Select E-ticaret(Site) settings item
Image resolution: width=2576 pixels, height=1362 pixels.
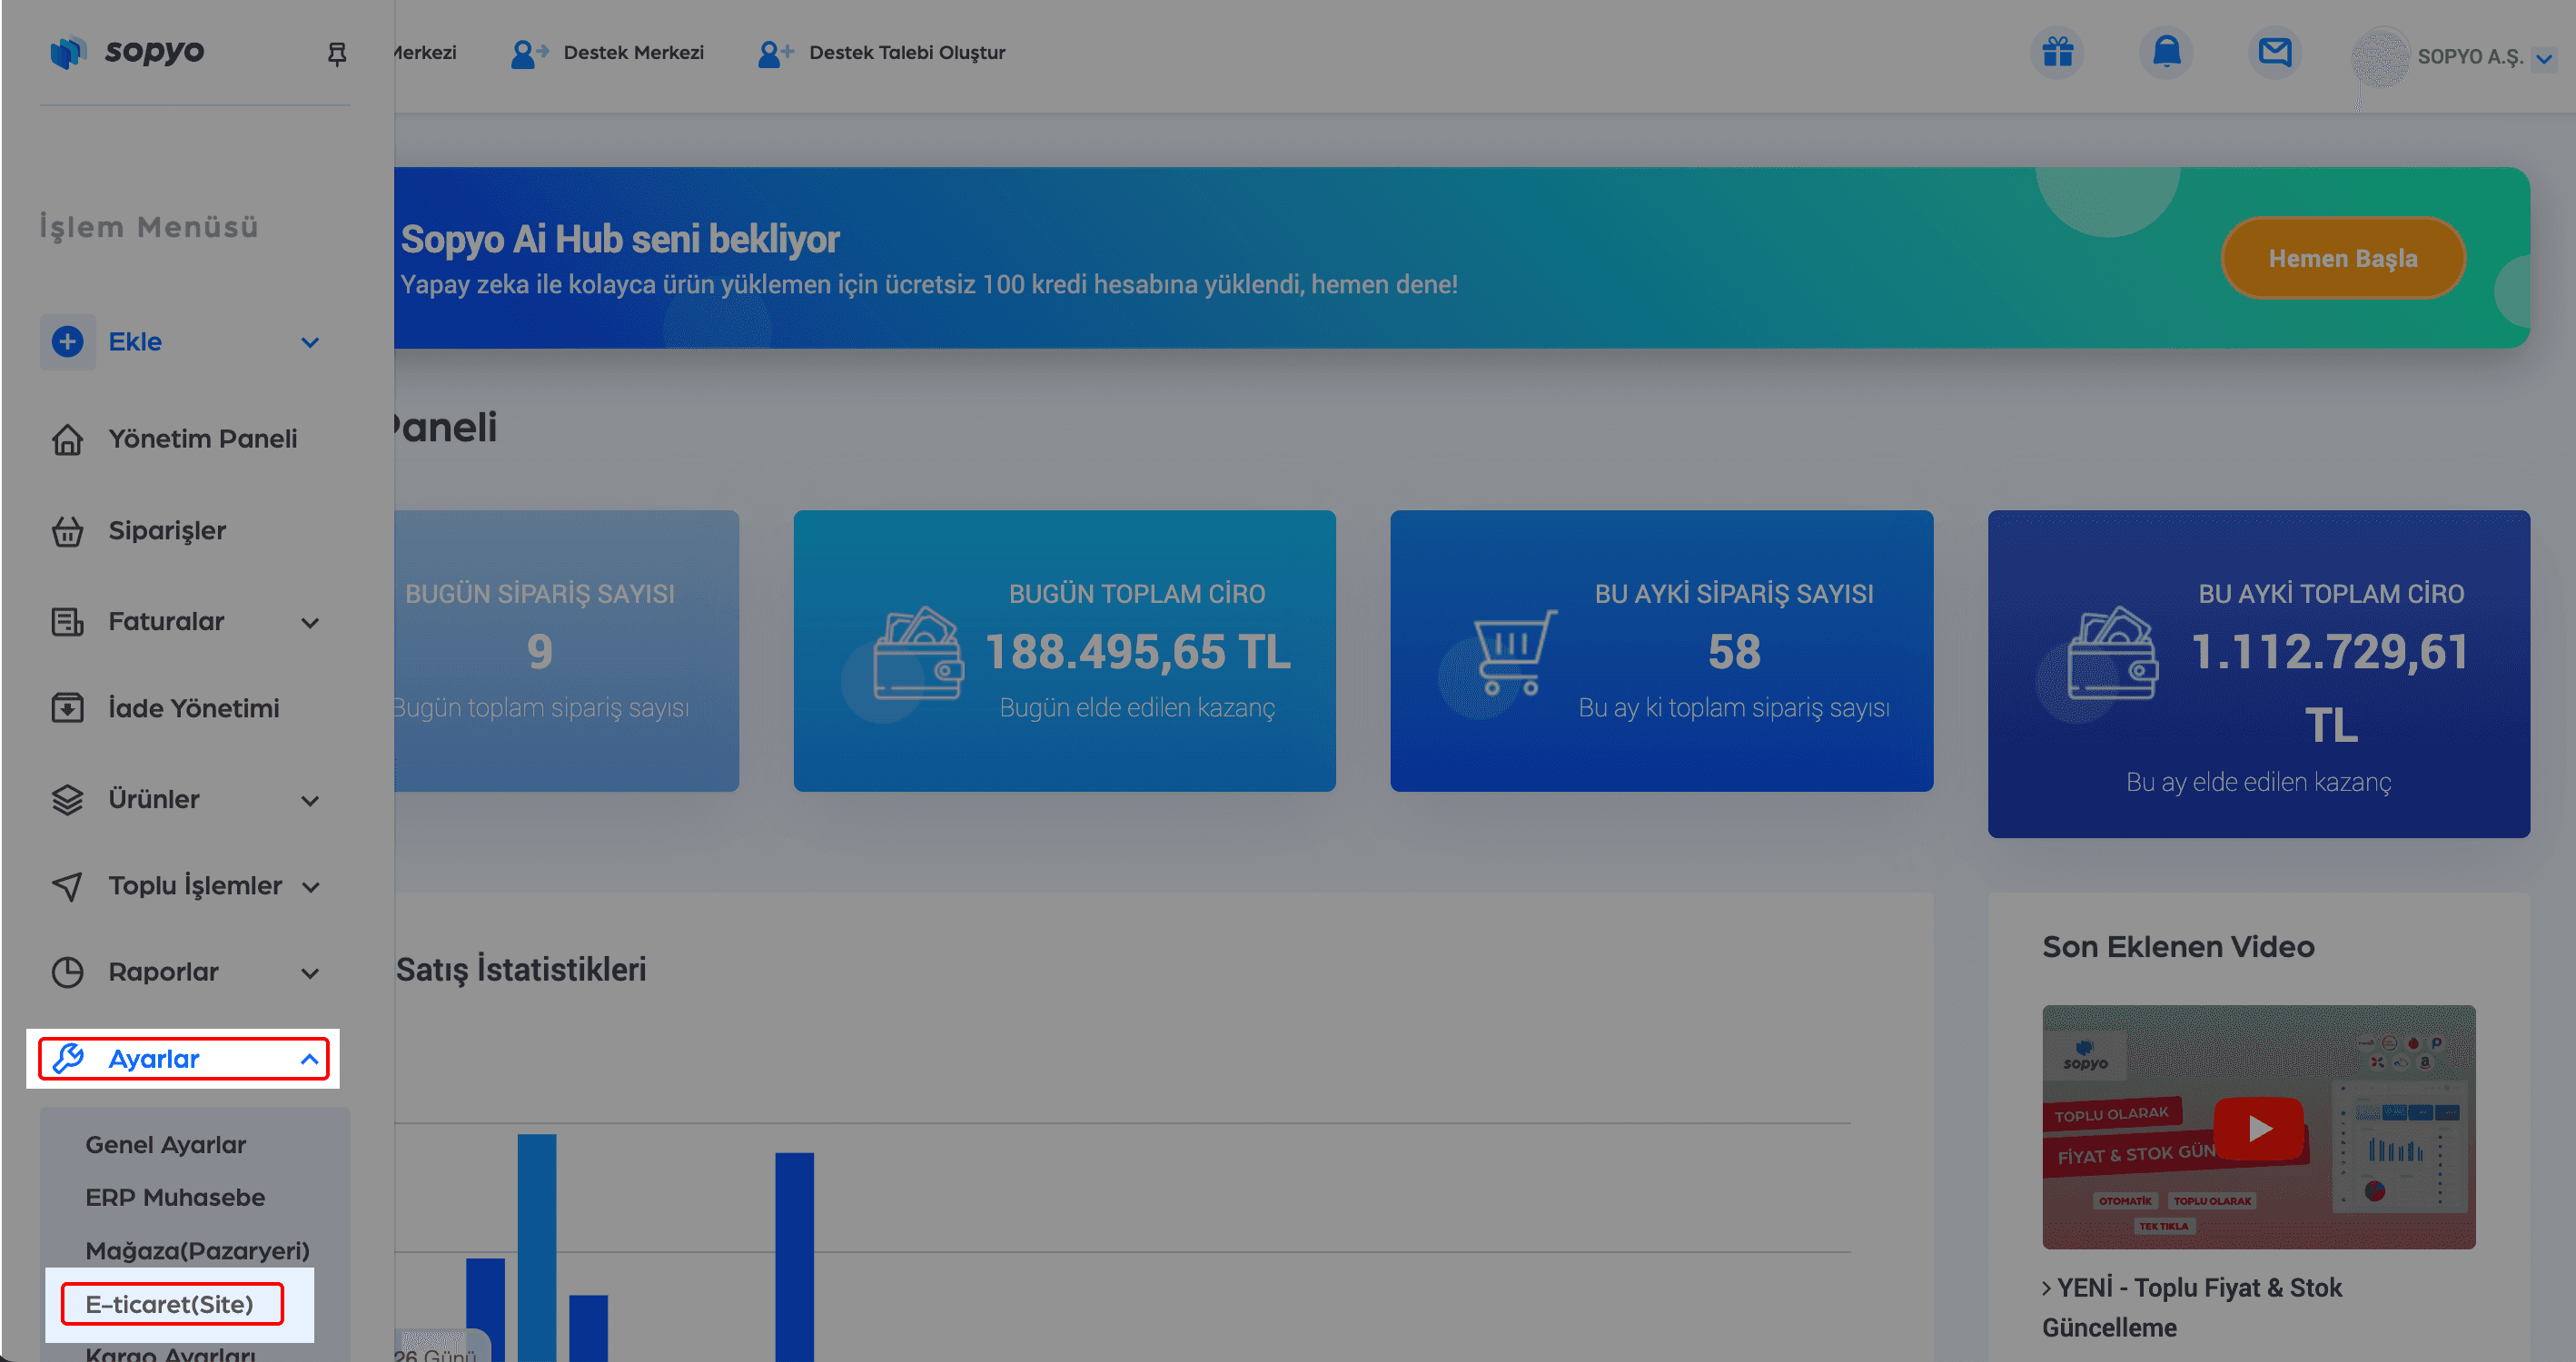coord(170,1304)
